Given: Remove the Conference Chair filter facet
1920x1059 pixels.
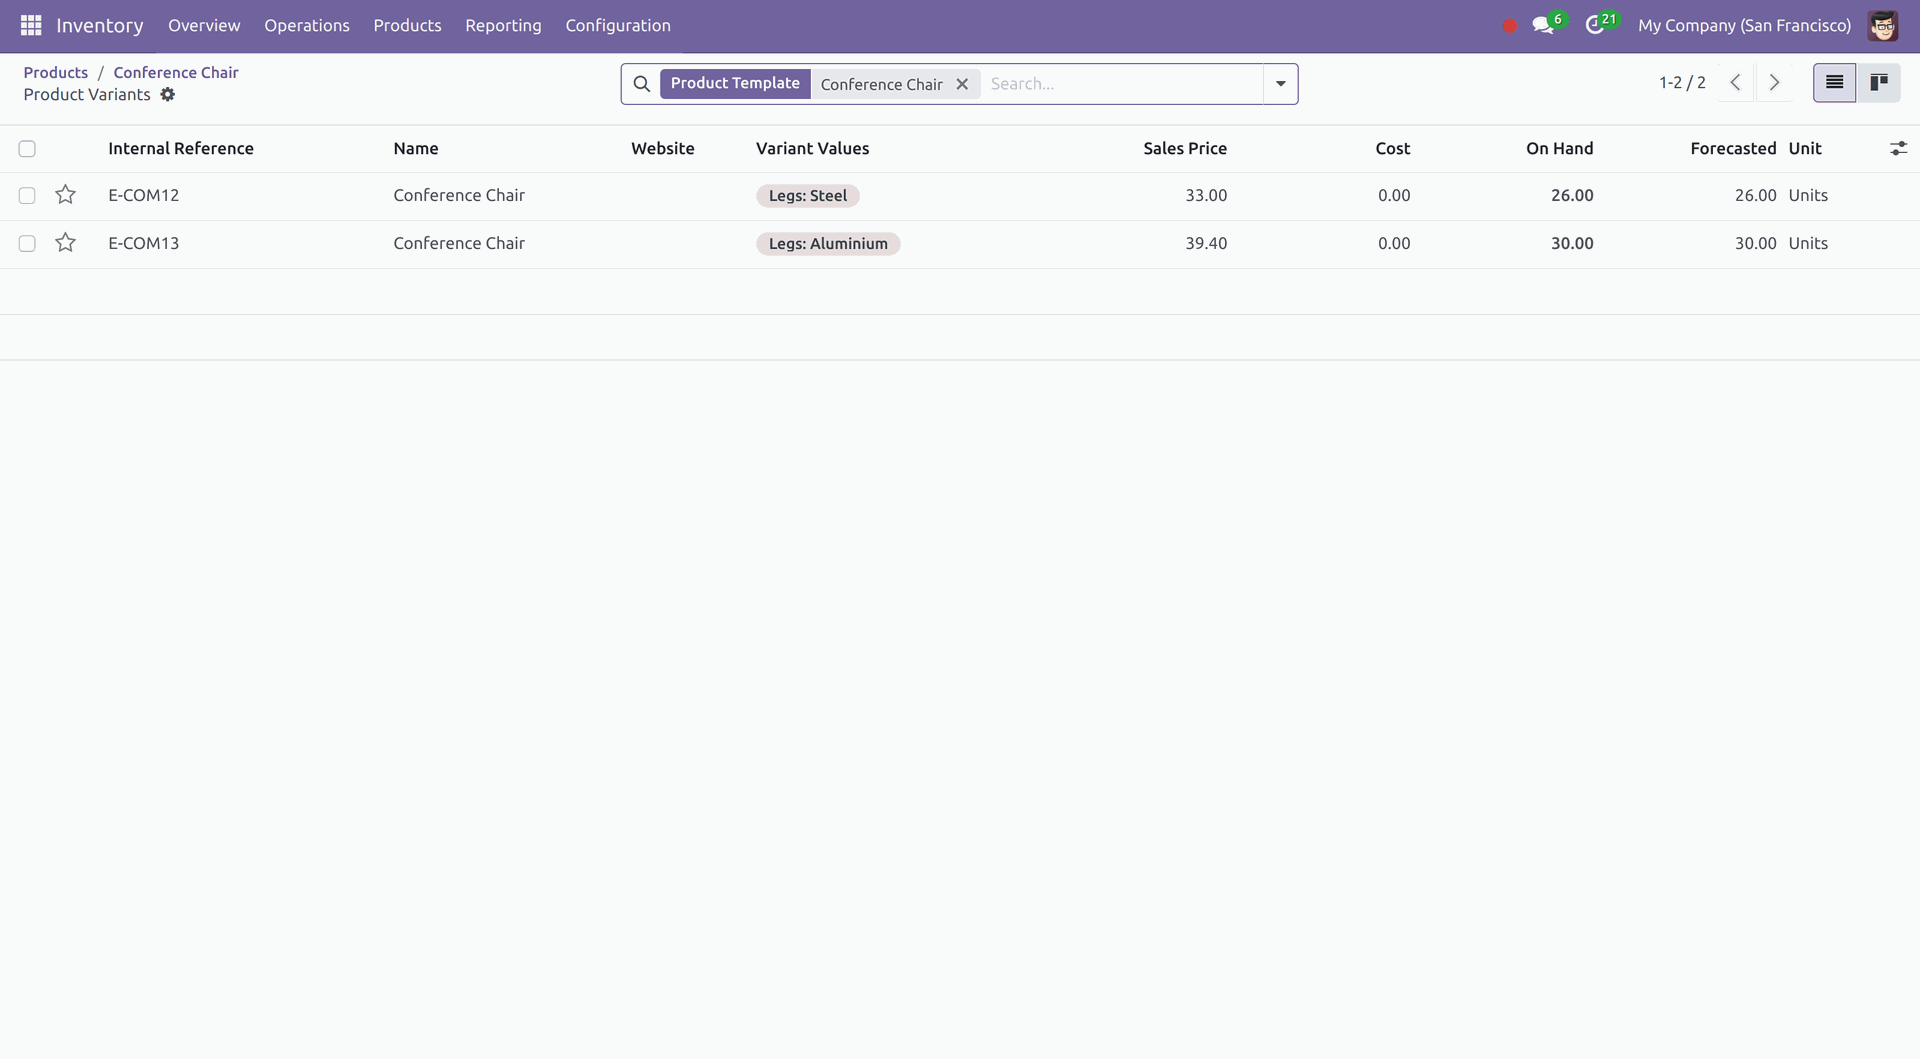Looking at the screenshot, I should [962, 84].
